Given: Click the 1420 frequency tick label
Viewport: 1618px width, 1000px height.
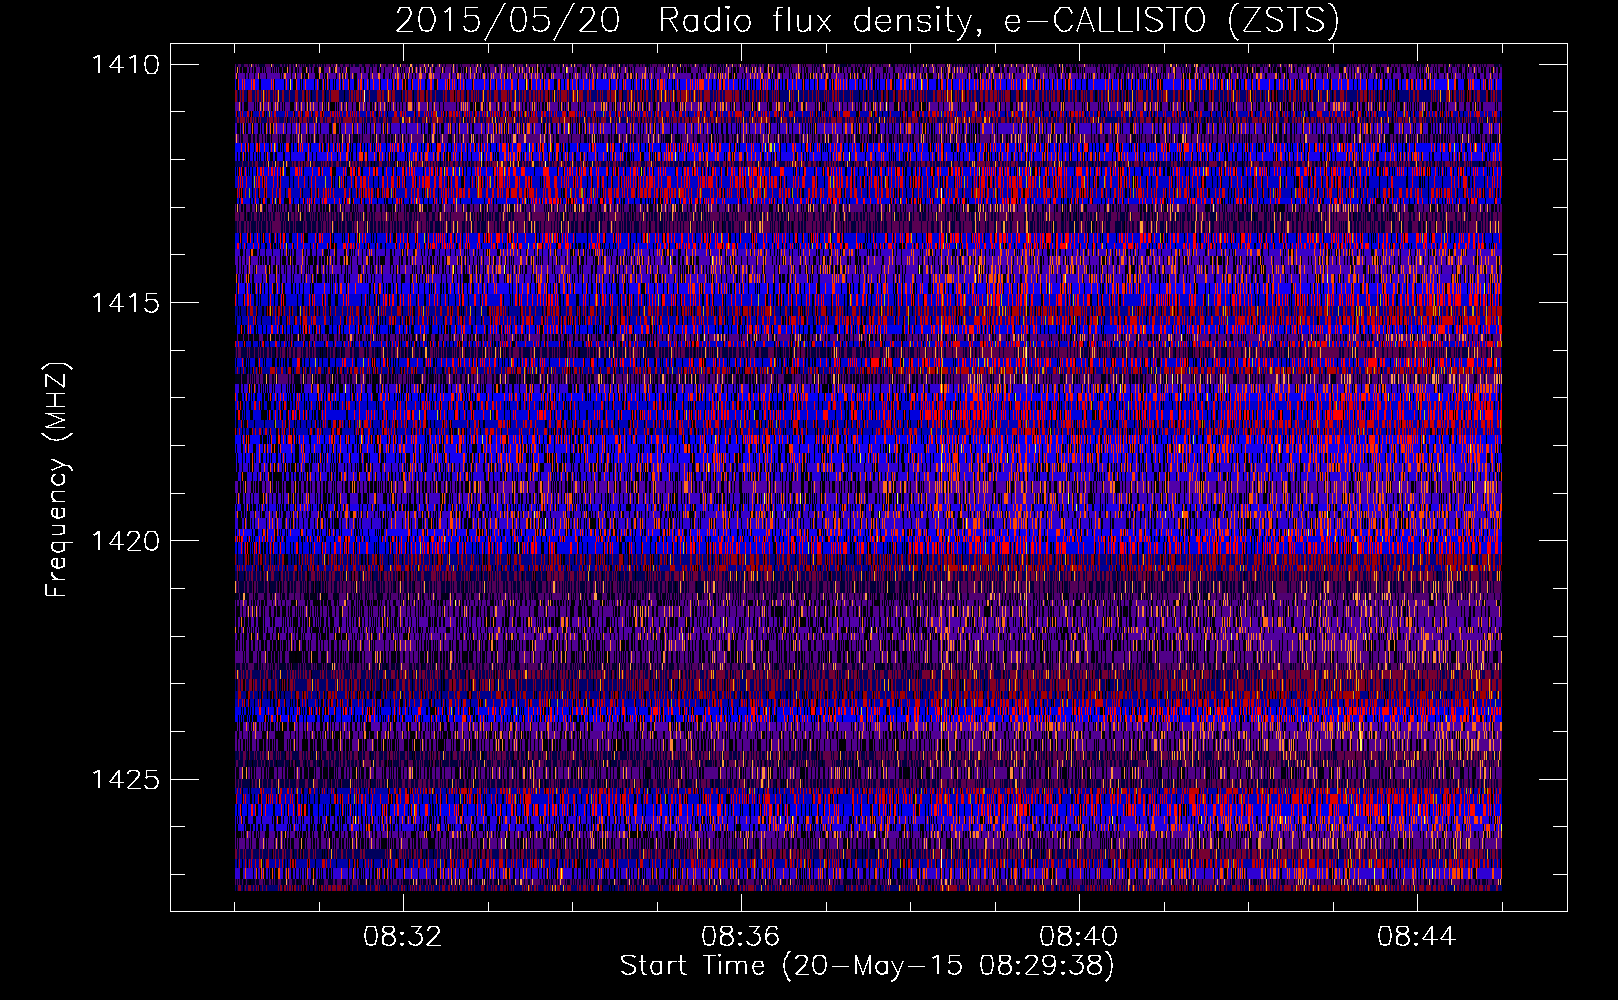Looking at the screenshot, I should pos(125,541).
